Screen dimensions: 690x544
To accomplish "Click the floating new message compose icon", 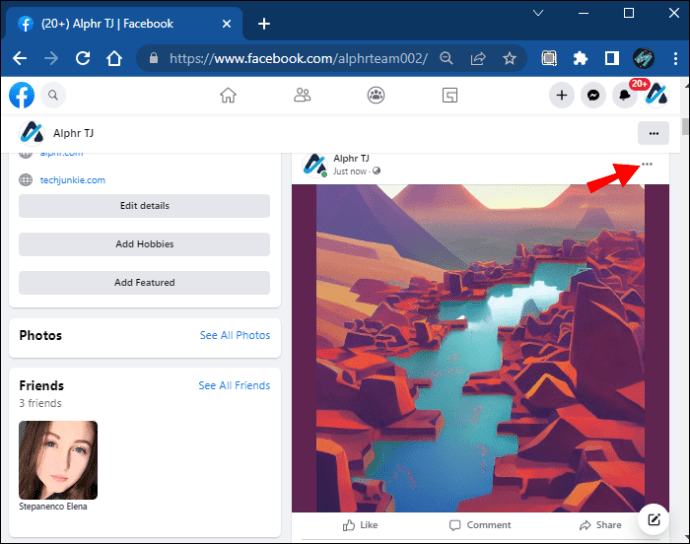I will click(653, 519).
